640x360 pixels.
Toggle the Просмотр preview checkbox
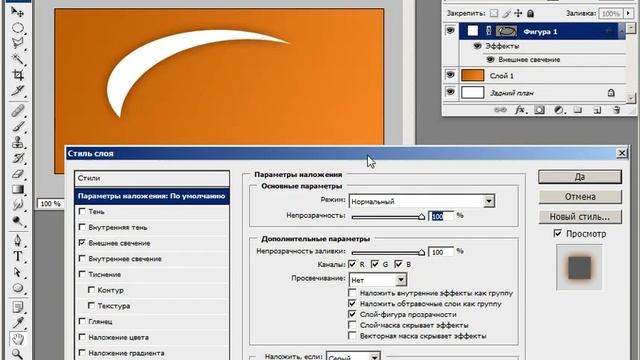tap(558, 233)
